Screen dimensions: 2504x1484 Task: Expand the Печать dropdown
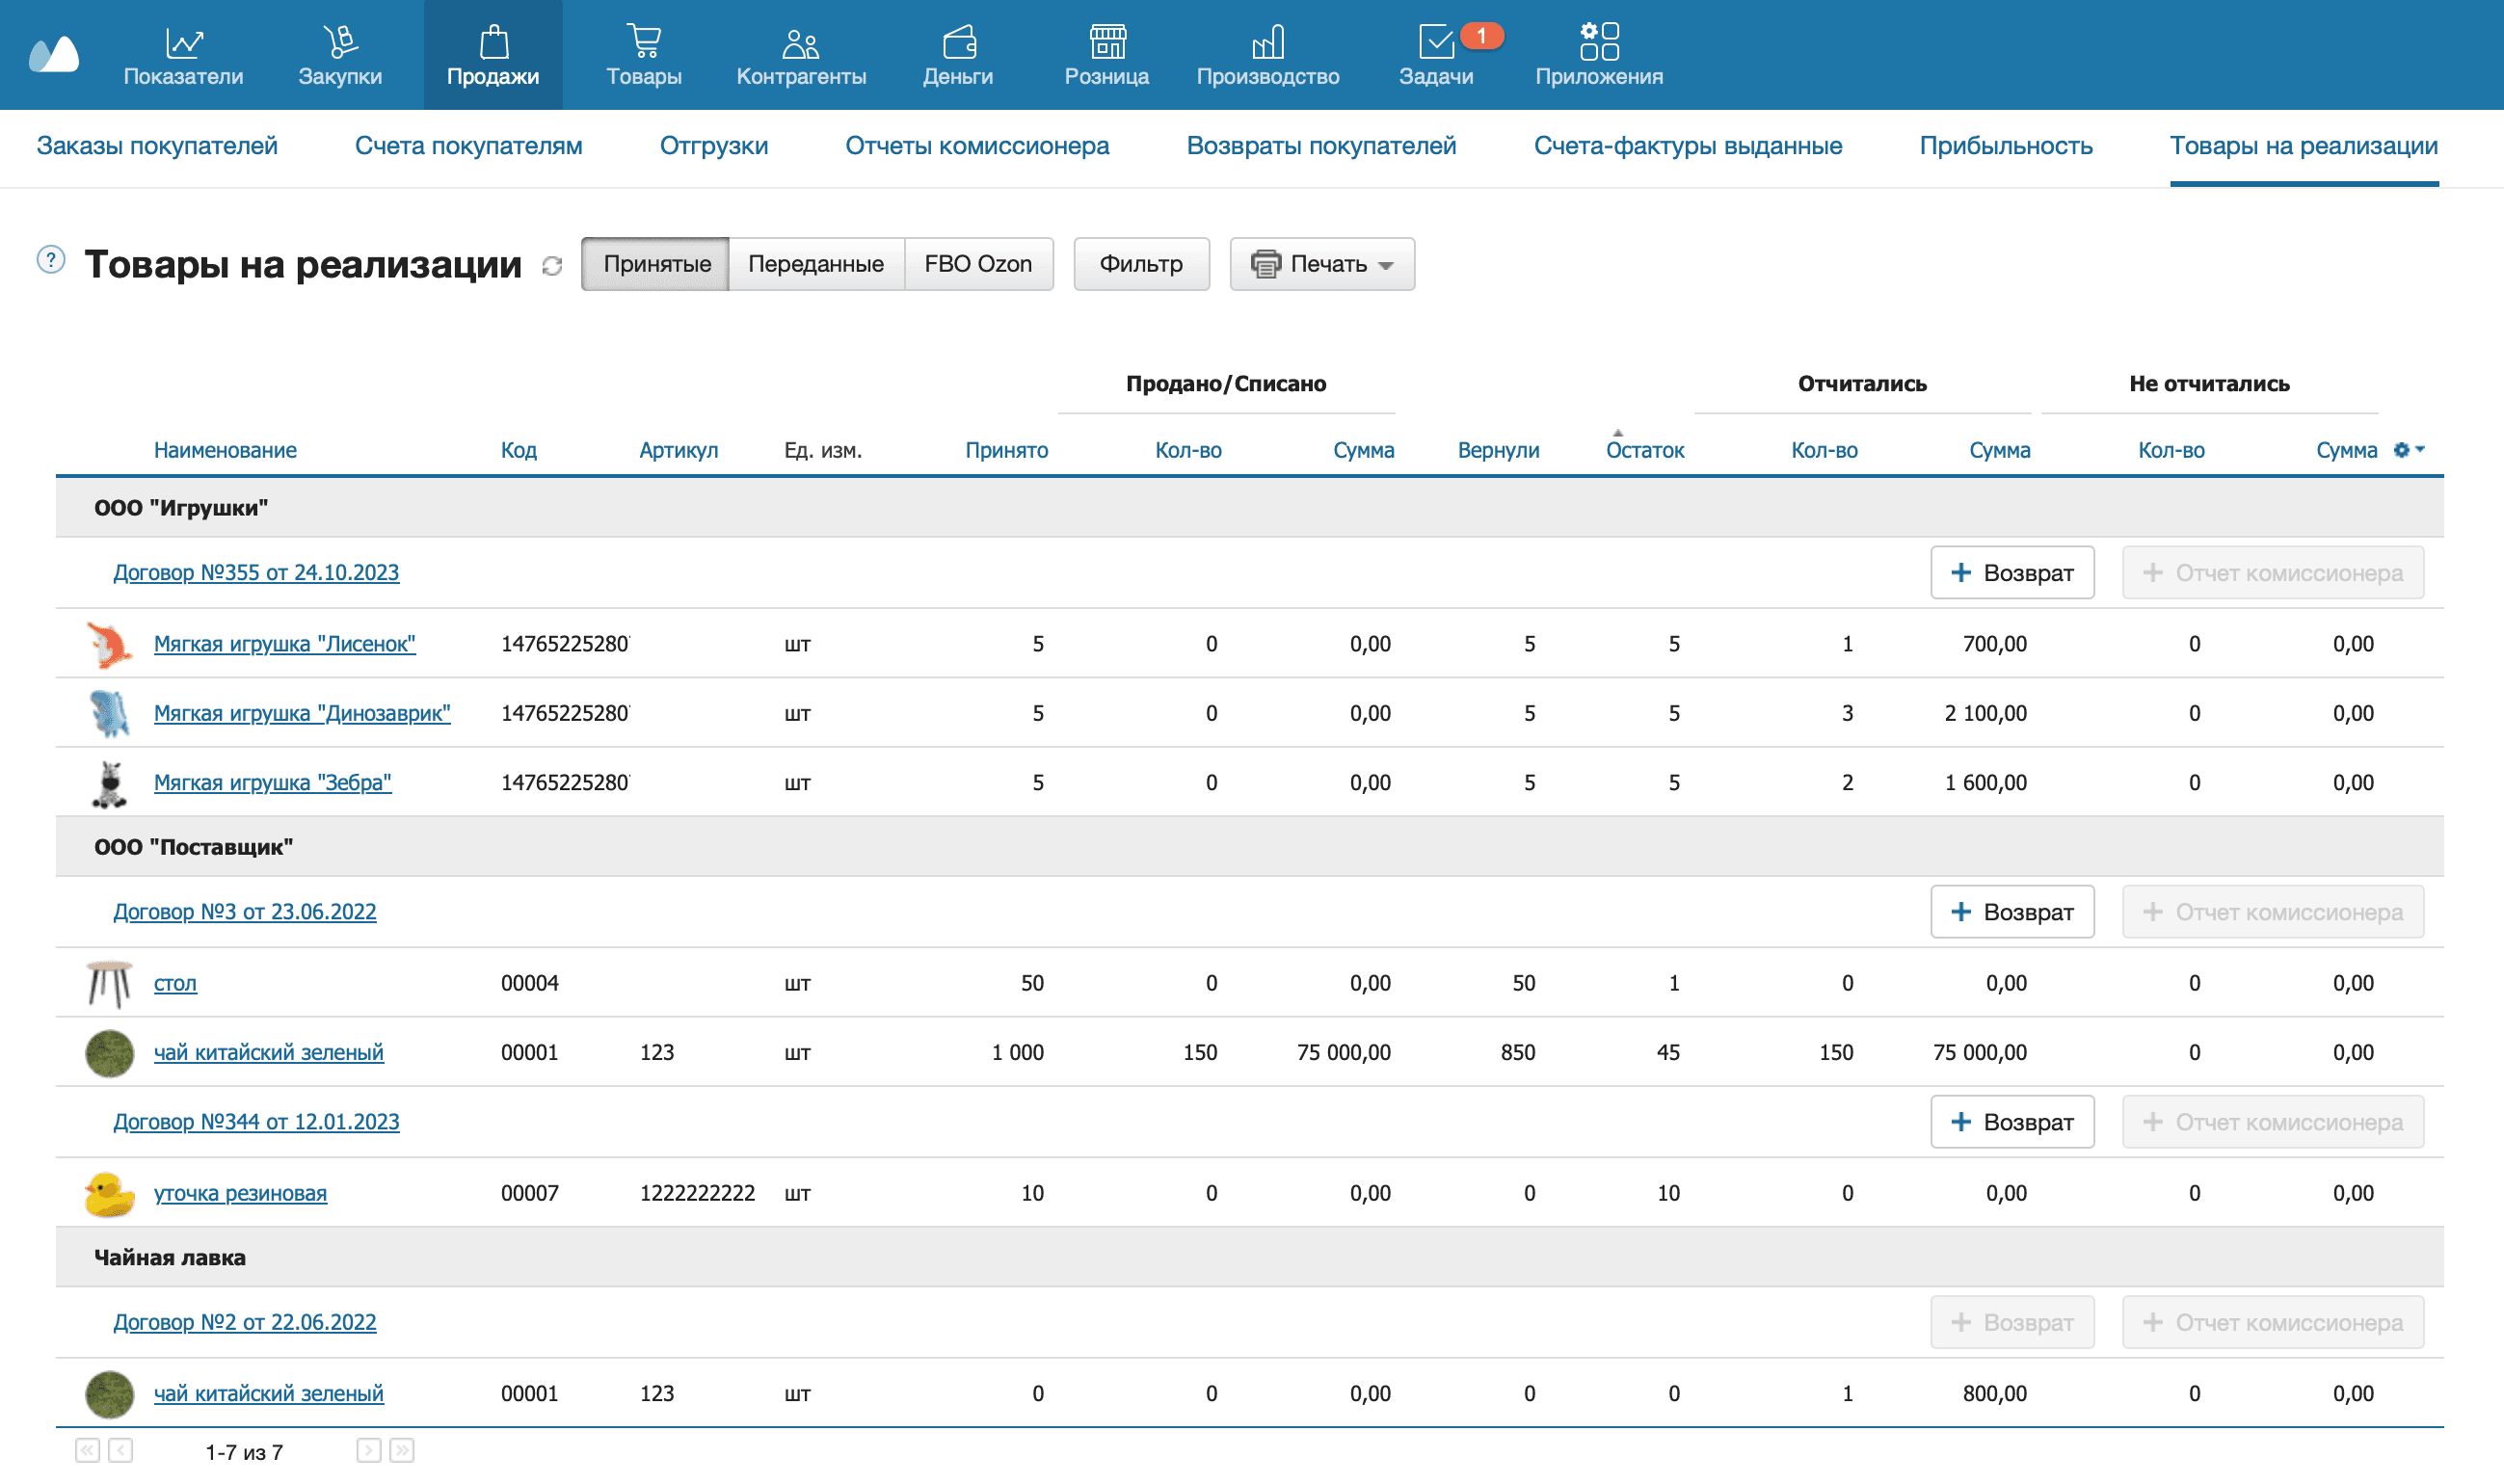click(x=1322, y=264)
